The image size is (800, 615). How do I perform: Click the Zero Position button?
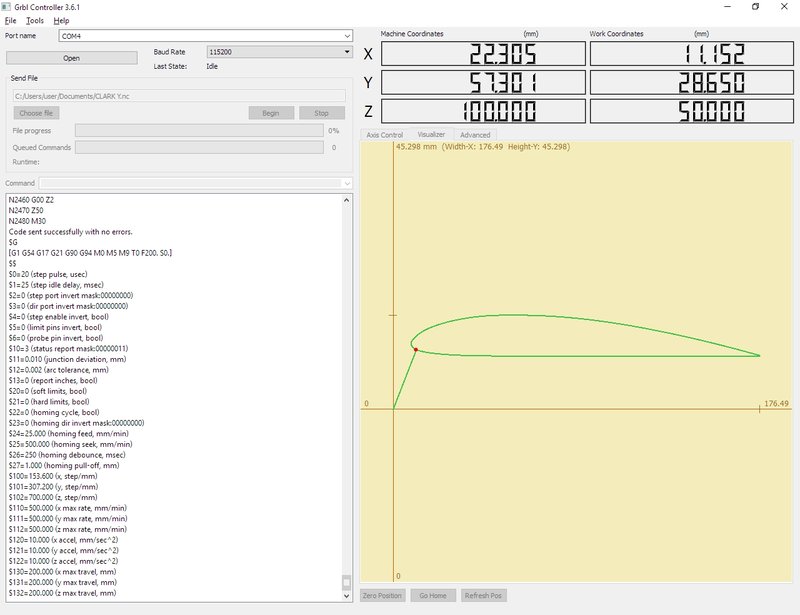pos(382,596)
